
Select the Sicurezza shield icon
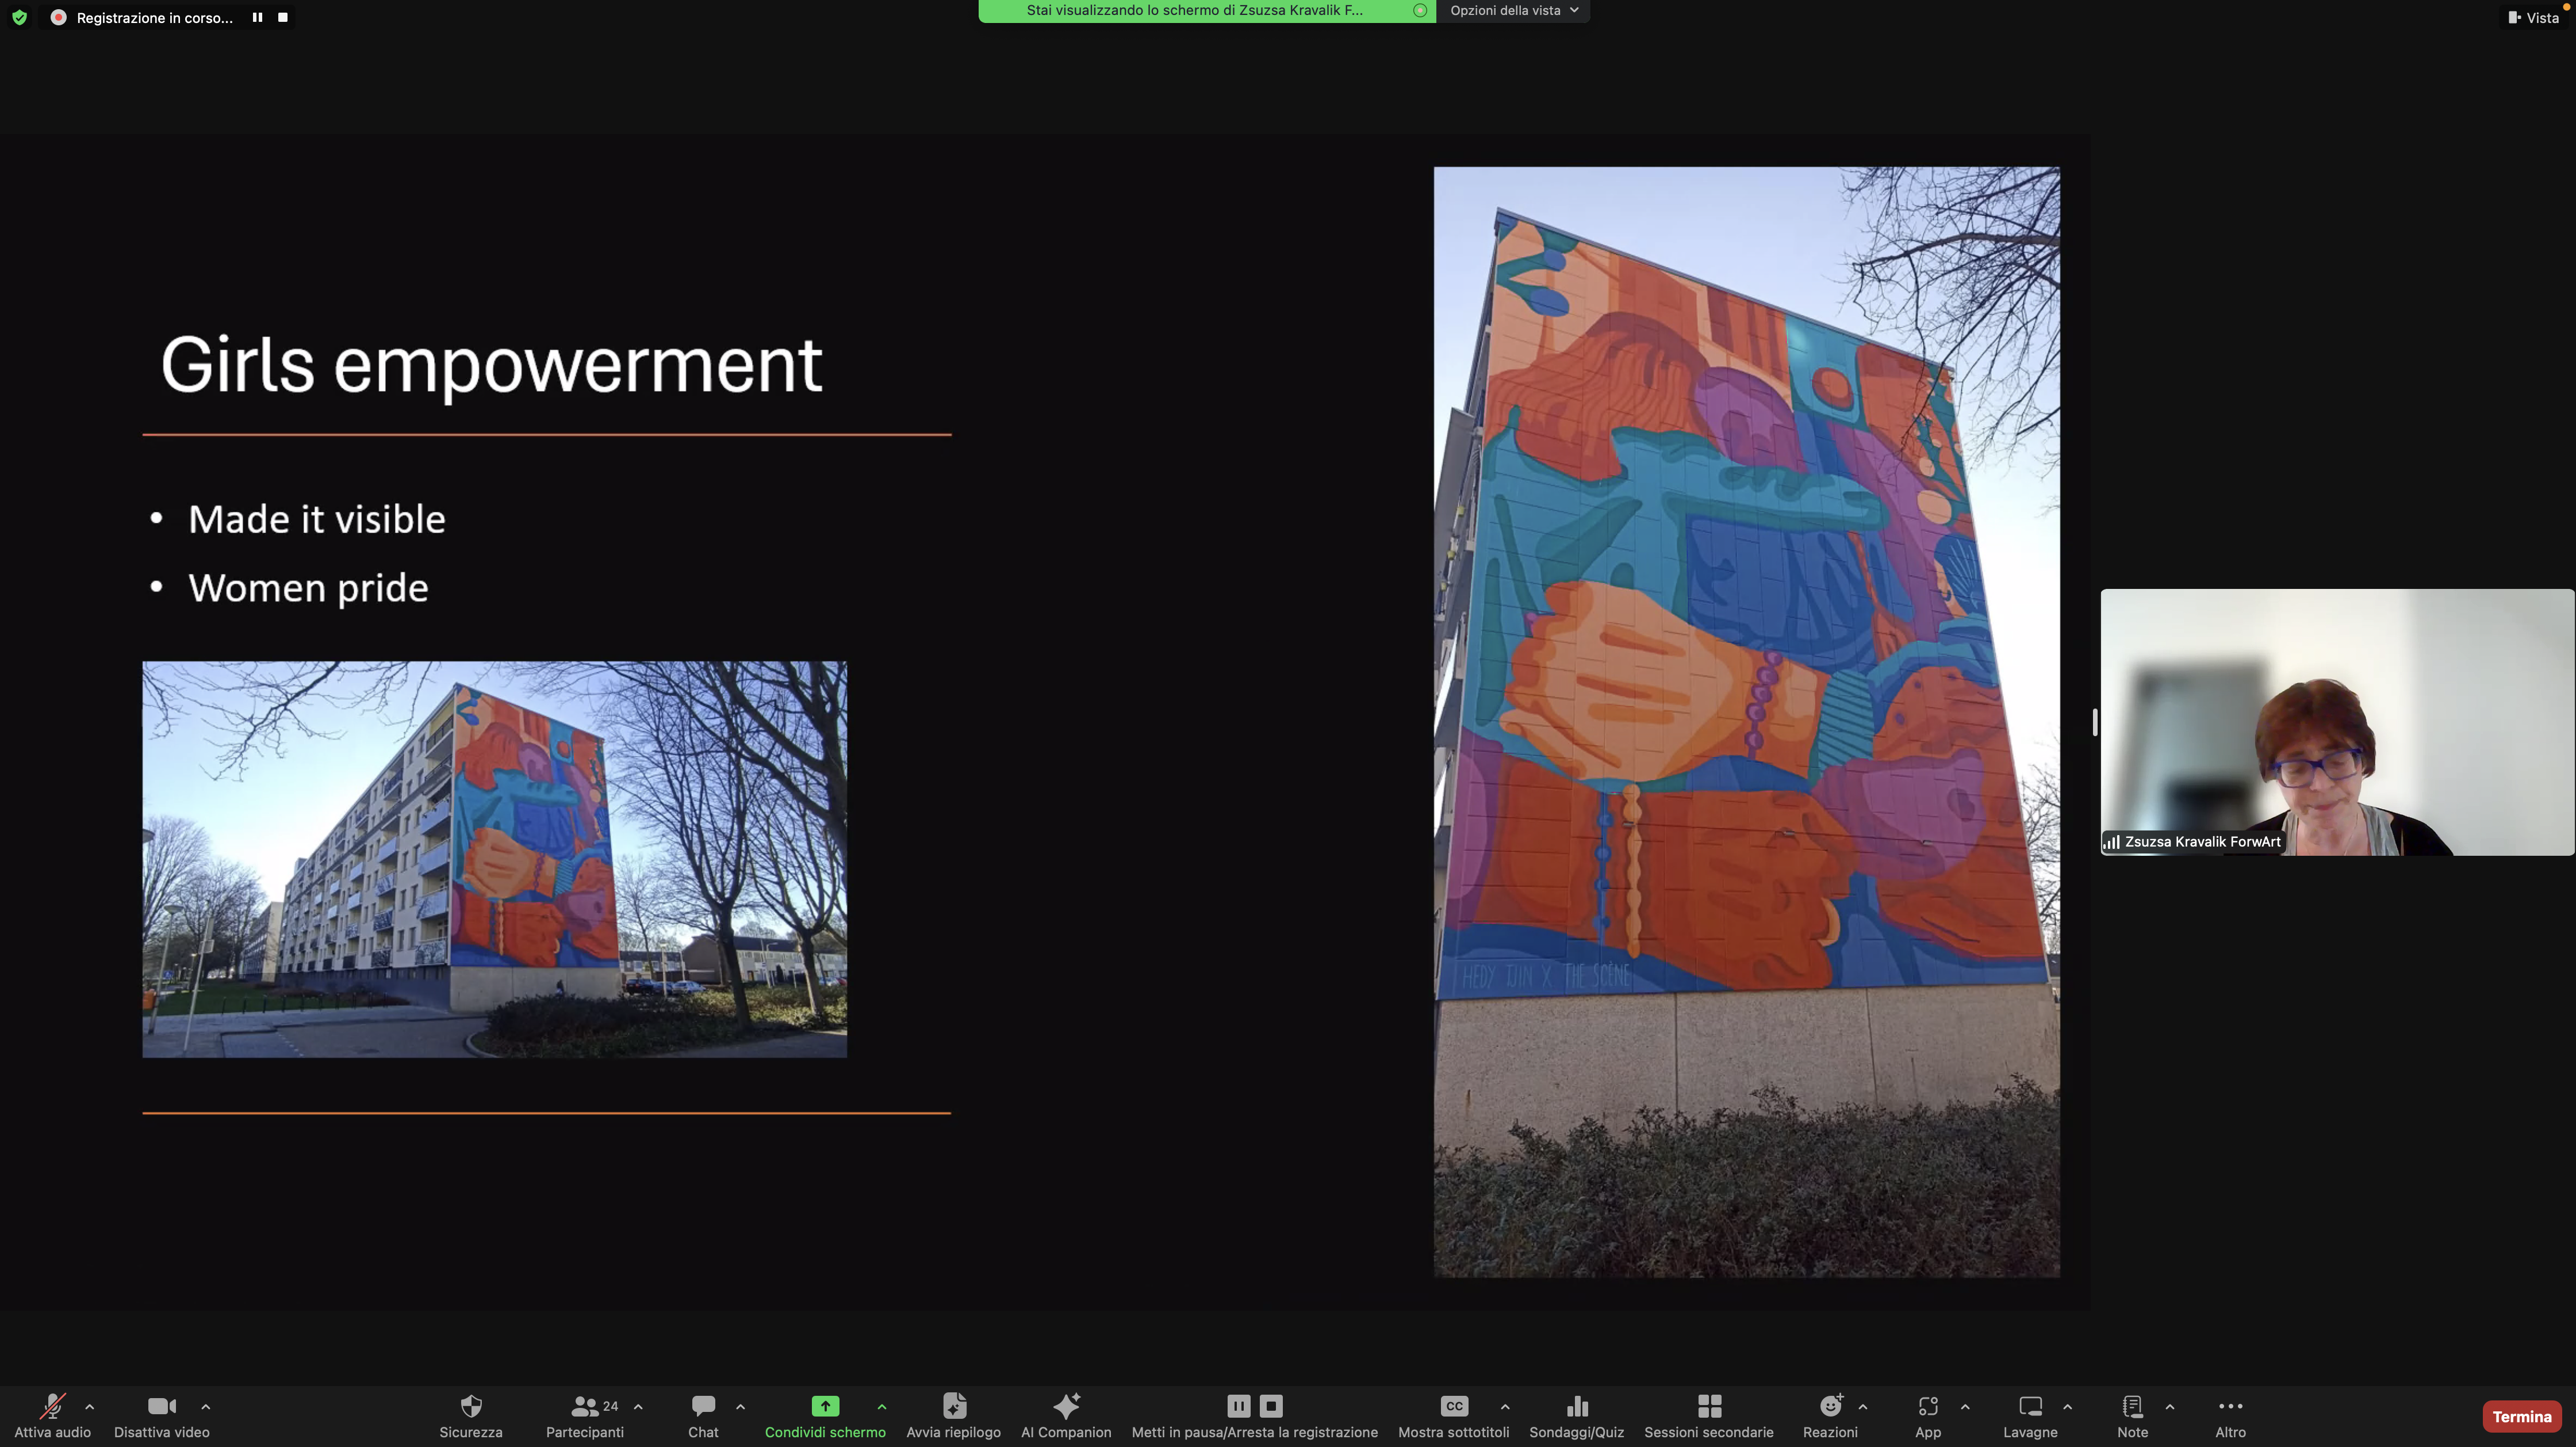(x=470, y=1414)
